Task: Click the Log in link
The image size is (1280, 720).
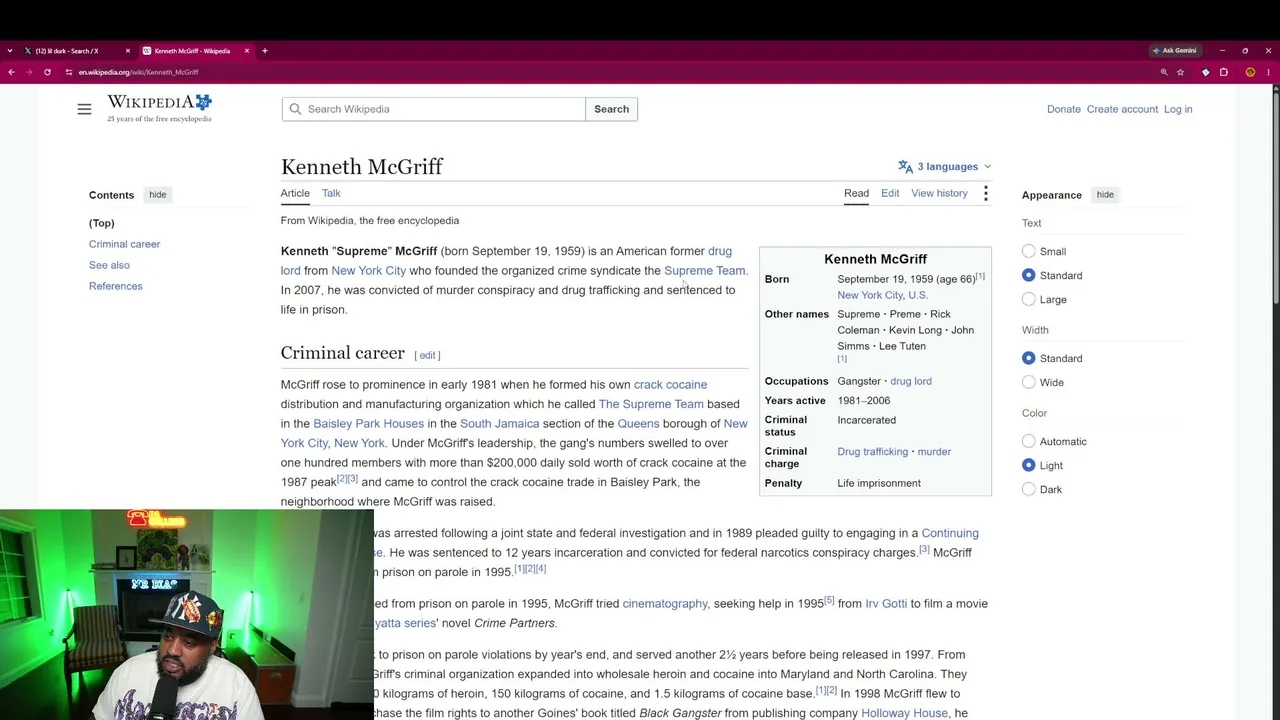Action: coord(1178,109)
